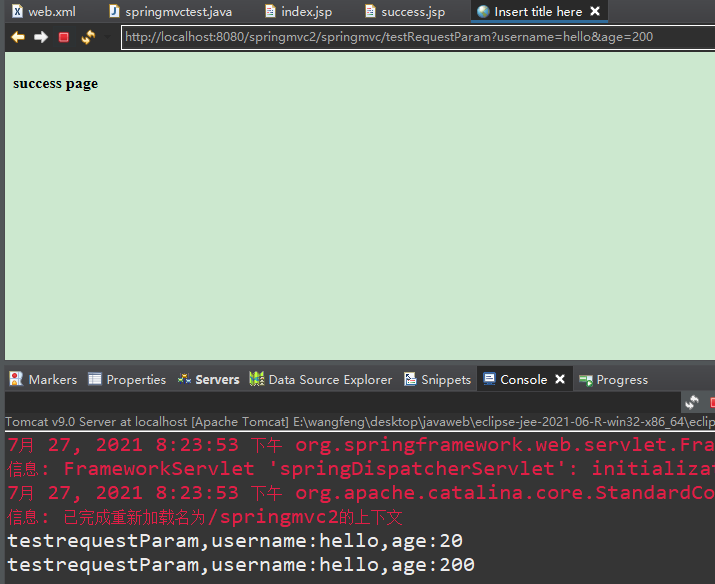Viewport: 715px width, 584px height.
Task: Click console line ending with age:20
Action: tap(235, 541)
